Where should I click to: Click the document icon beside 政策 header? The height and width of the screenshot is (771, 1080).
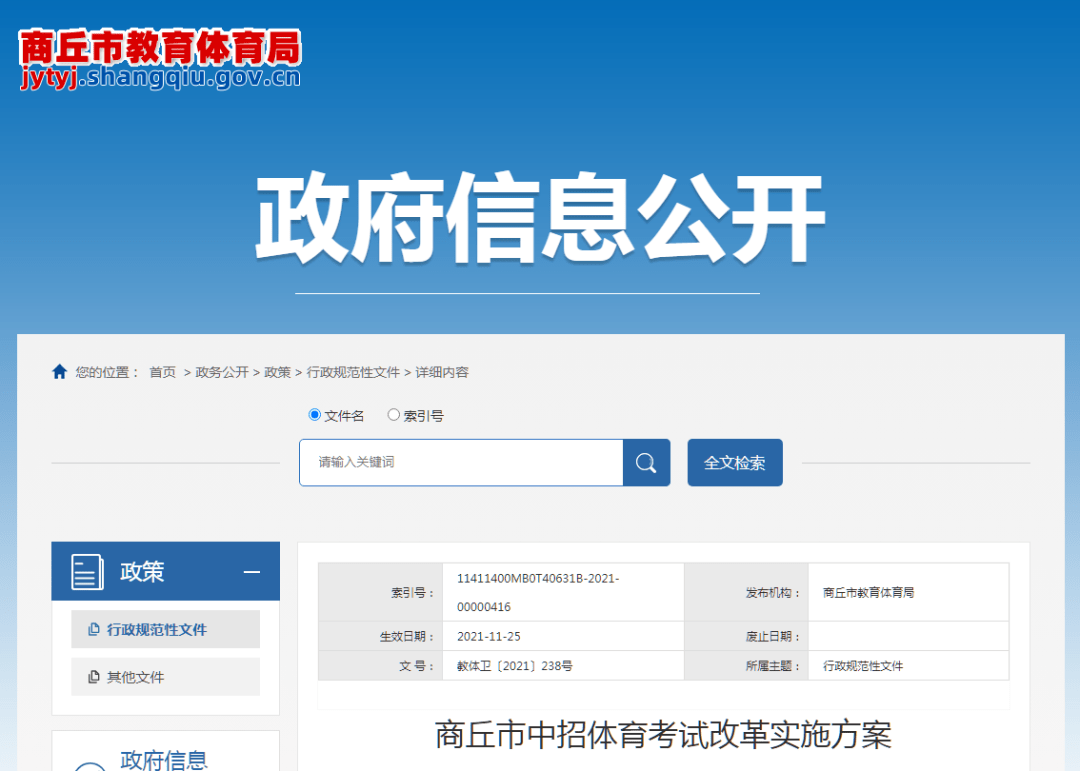87,571
